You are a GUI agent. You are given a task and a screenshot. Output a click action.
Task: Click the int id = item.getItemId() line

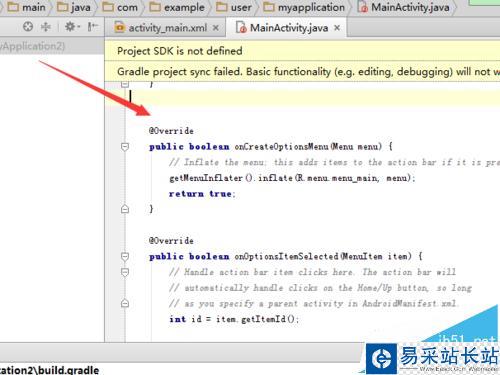tap(234, 319)
